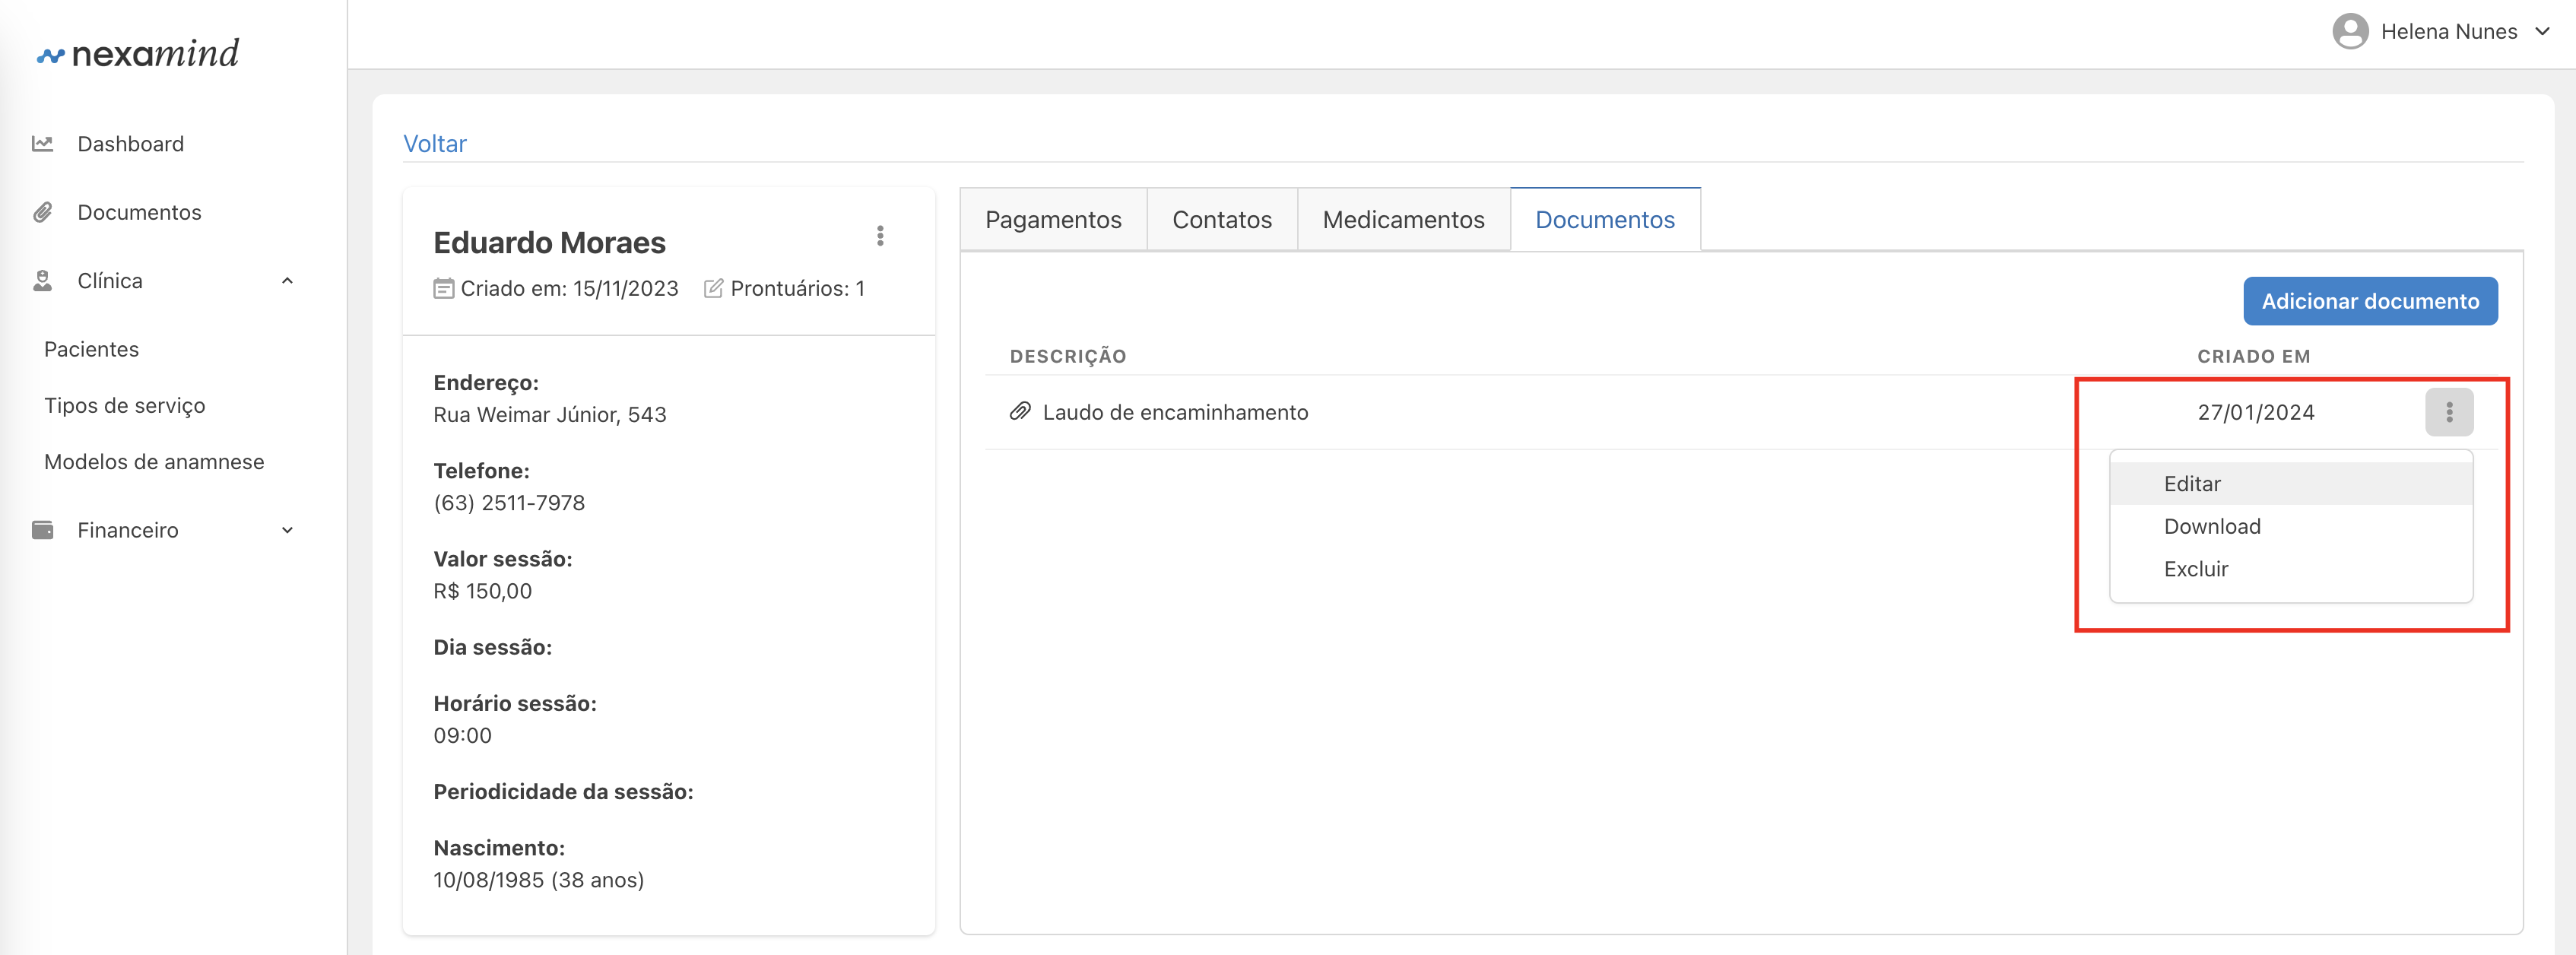Click the session time 09:00

pos(462,735)
